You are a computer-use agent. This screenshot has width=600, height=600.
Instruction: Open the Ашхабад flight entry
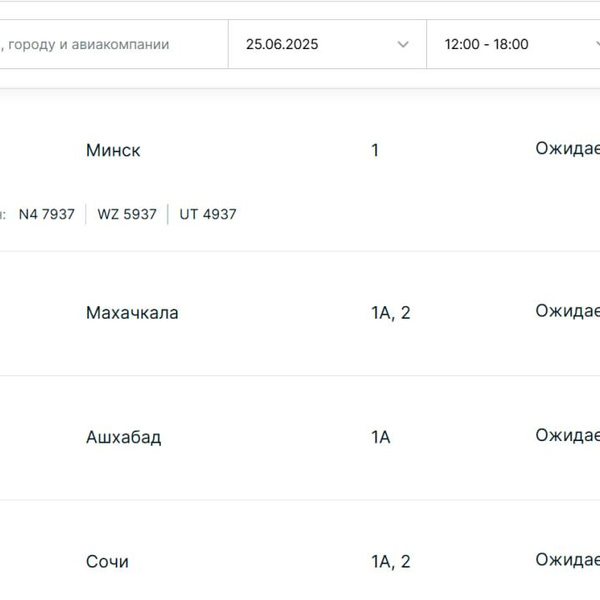pyautogui.click(x=123, y=438)
